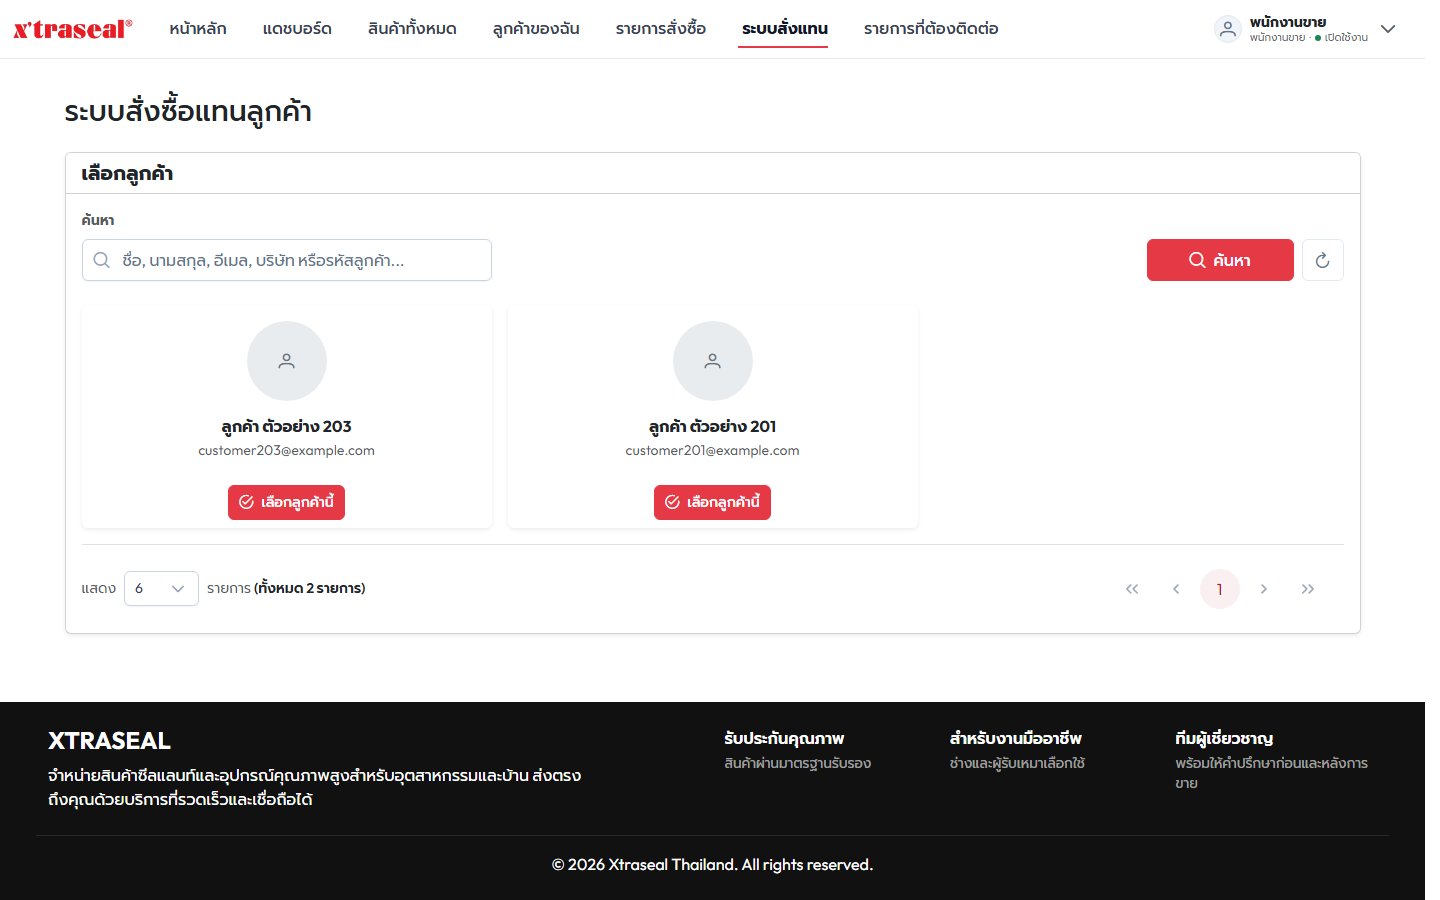The width and height of the screenshot is (1440, 900).
Task: Click the XTRASEAL footer heading
Action: pyautogui.click(x=109, y=741)
